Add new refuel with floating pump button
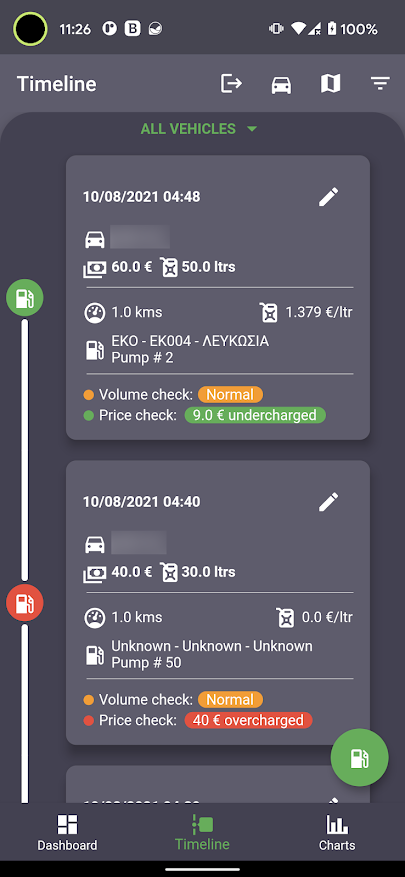 pos(359,758)
